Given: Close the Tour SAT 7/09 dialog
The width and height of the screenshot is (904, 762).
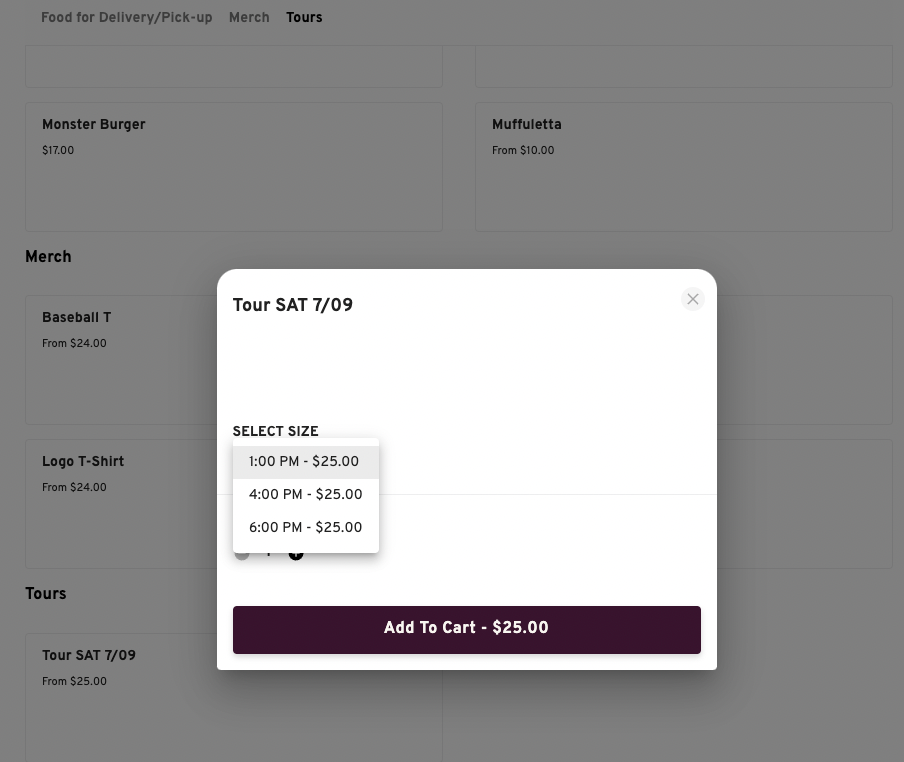Looking at the screenshot, I should click(692, 299).
